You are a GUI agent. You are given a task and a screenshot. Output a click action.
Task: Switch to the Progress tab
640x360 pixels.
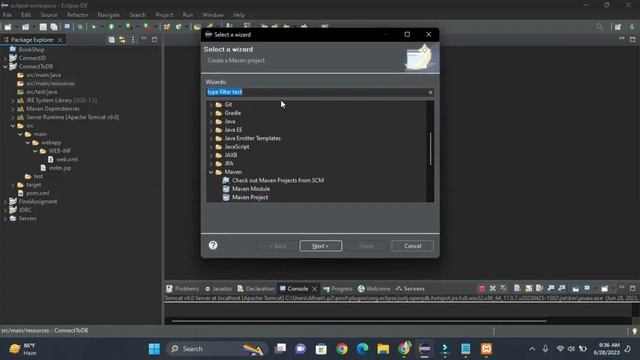click(338, 289)
